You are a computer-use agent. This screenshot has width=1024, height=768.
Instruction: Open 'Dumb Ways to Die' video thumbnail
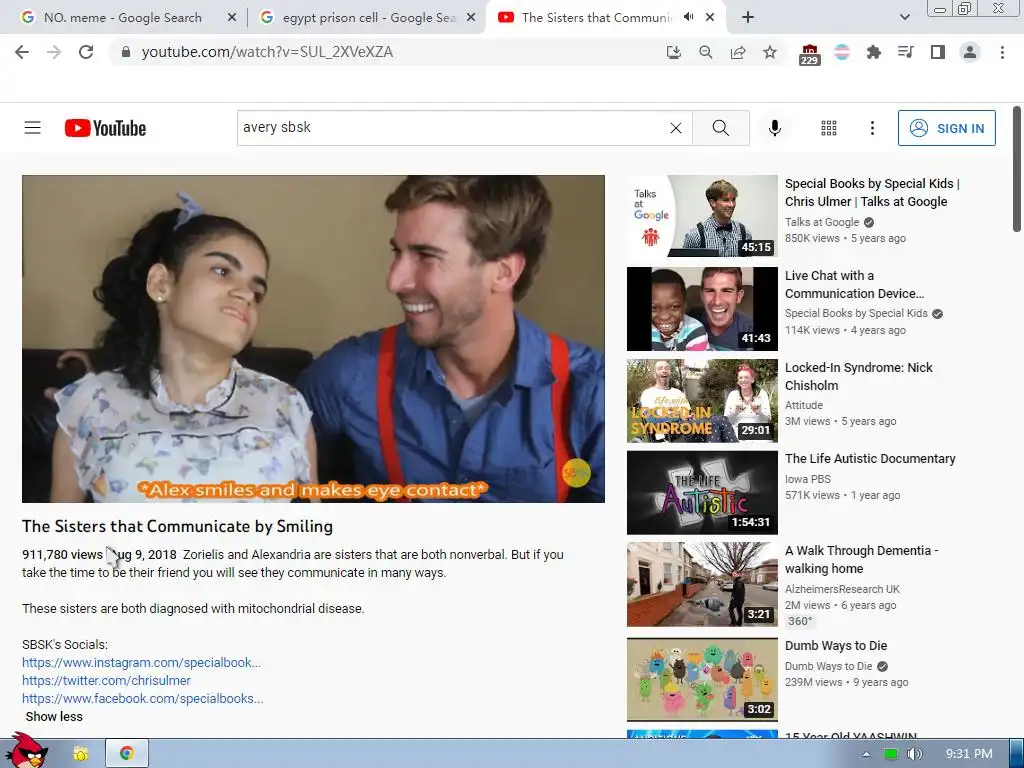[702, 679]
